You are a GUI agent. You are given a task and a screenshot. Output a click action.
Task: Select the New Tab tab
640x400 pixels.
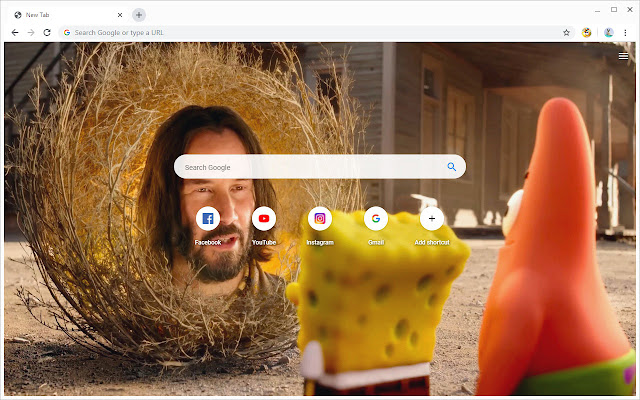[67, 15]
